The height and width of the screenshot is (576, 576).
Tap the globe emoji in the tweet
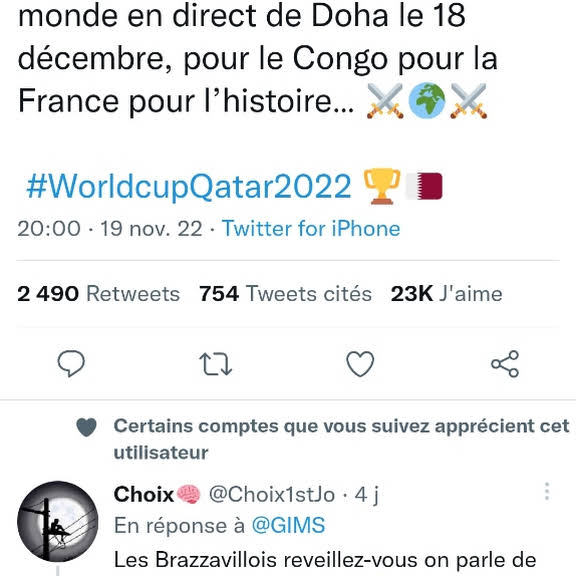pyautogui.click(x=427, y=100)
